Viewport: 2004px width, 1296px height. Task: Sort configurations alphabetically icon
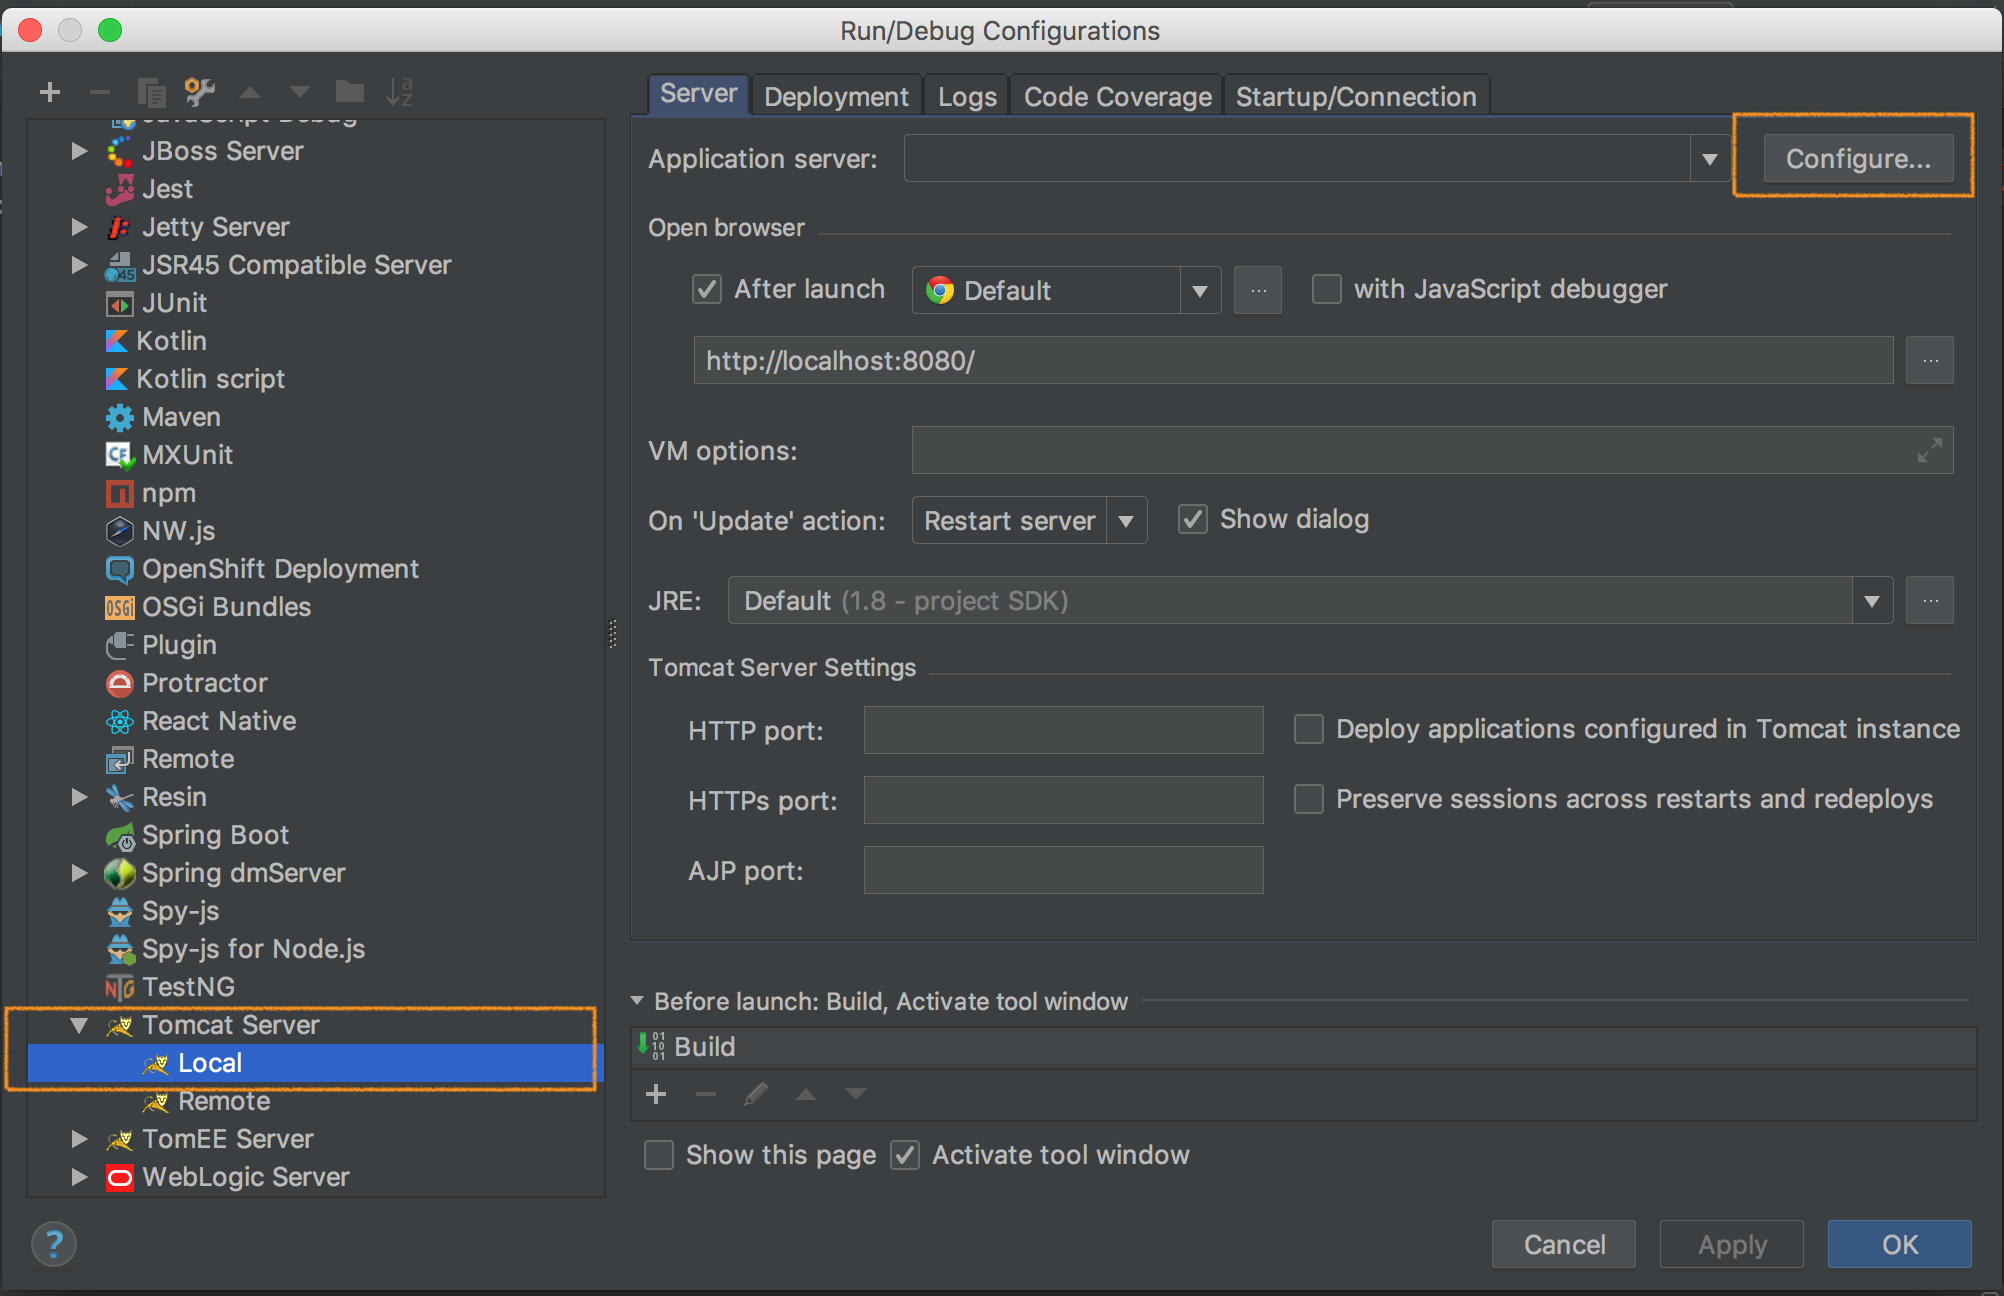click(x=399, y=92)
